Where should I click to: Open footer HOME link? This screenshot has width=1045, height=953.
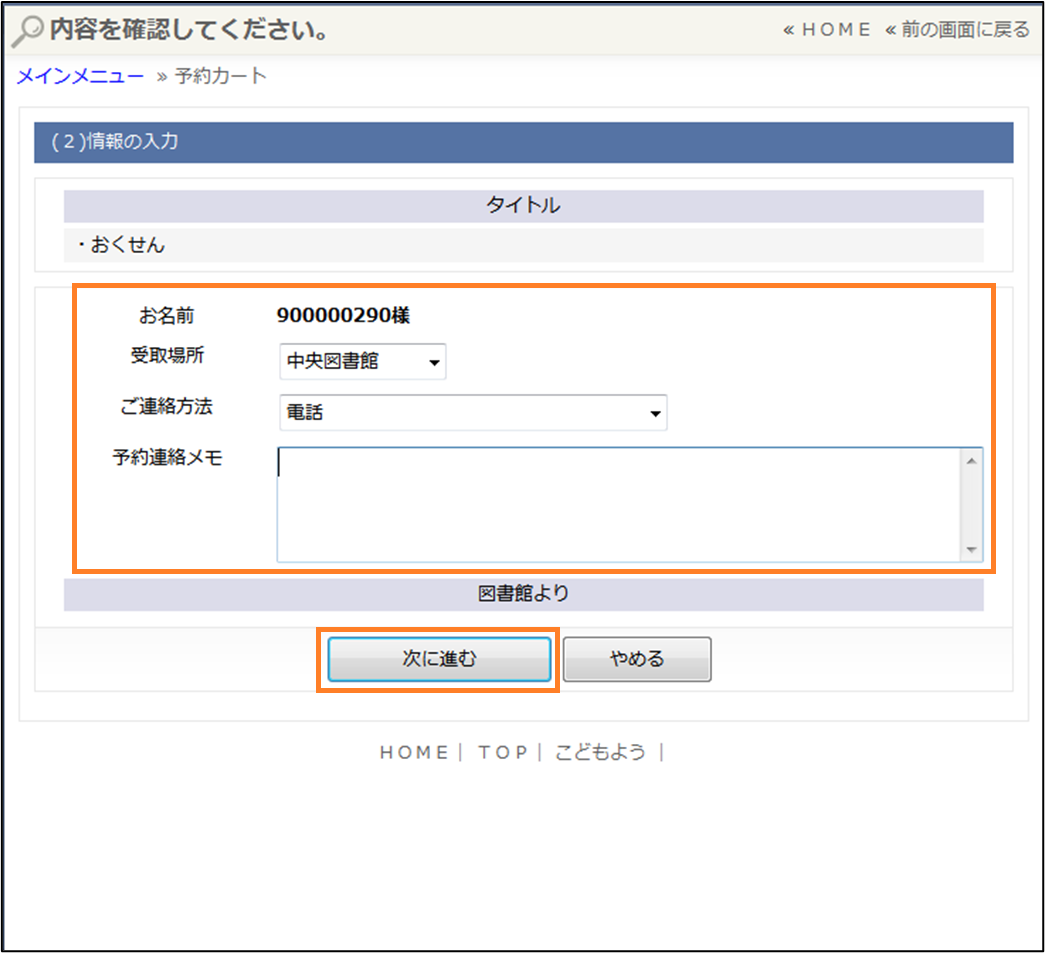414,752
